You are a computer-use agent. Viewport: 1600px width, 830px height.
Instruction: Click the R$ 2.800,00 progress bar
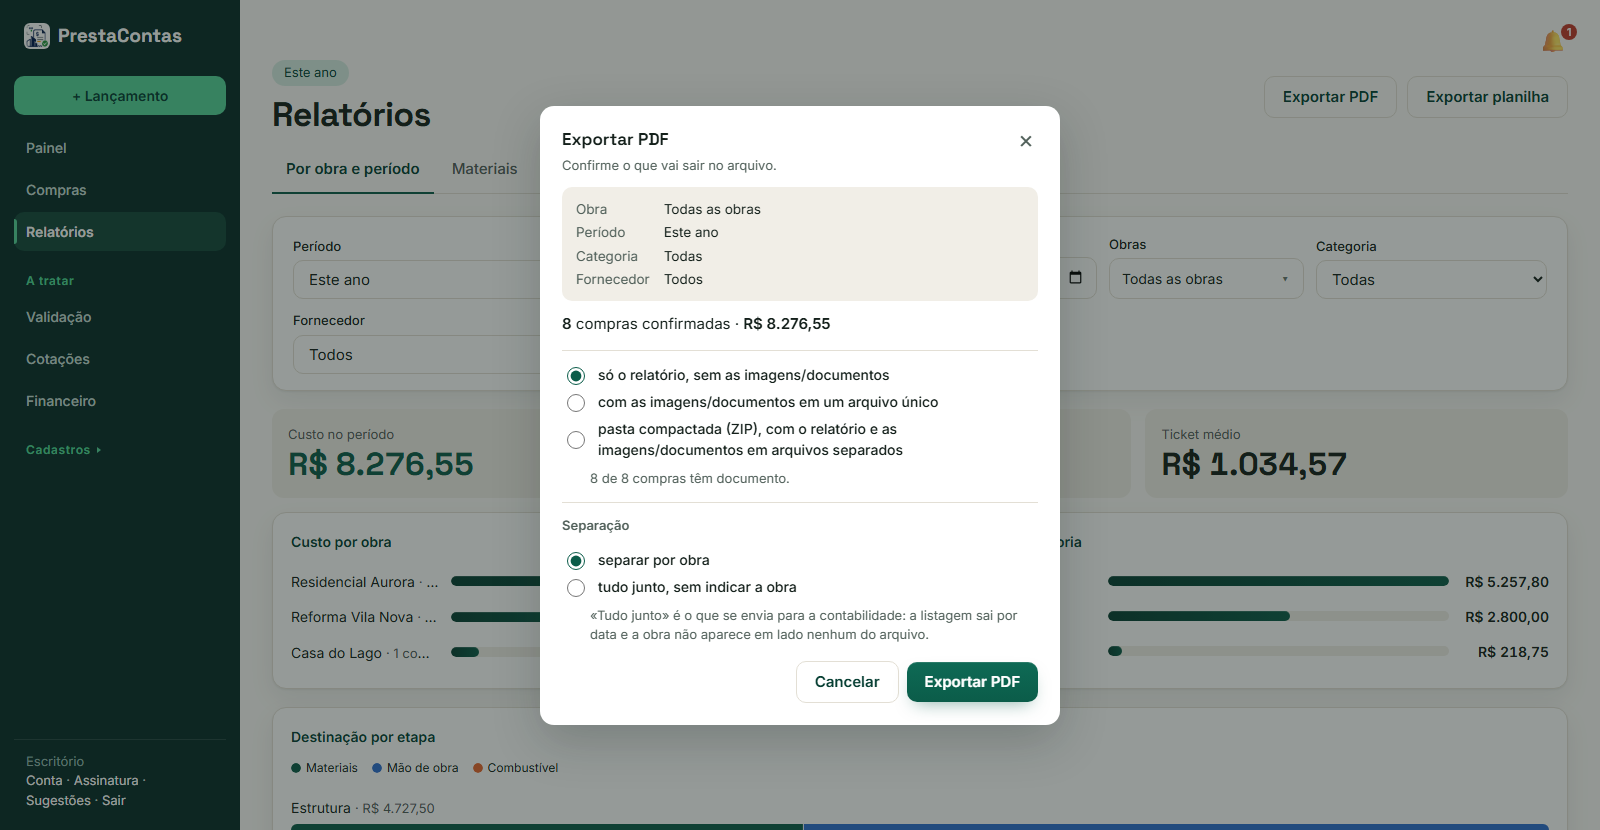[x=1278, y=616]
